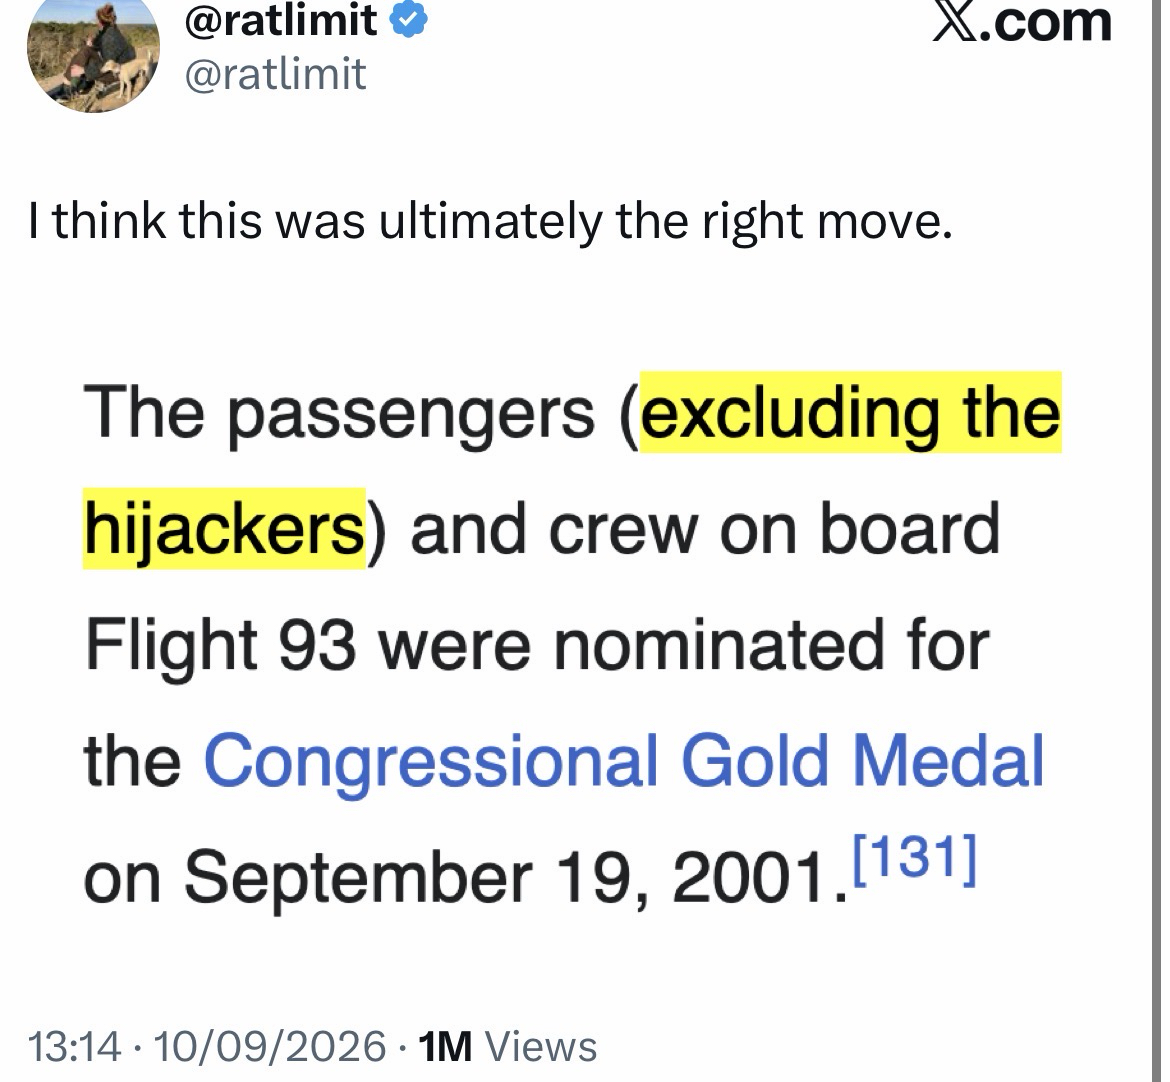Open the @ratlimit profile picture

tap(93, 56)
